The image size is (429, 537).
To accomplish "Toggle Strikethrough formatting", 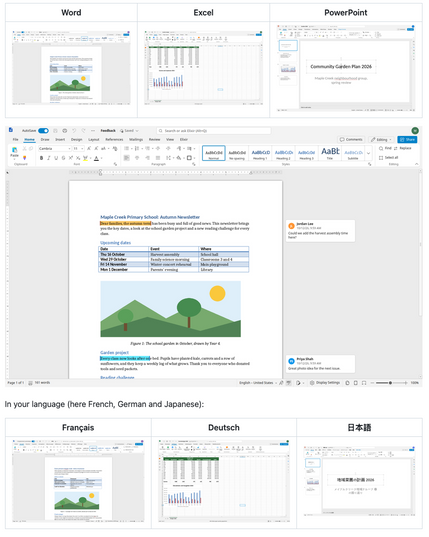I will click(63, 158).
